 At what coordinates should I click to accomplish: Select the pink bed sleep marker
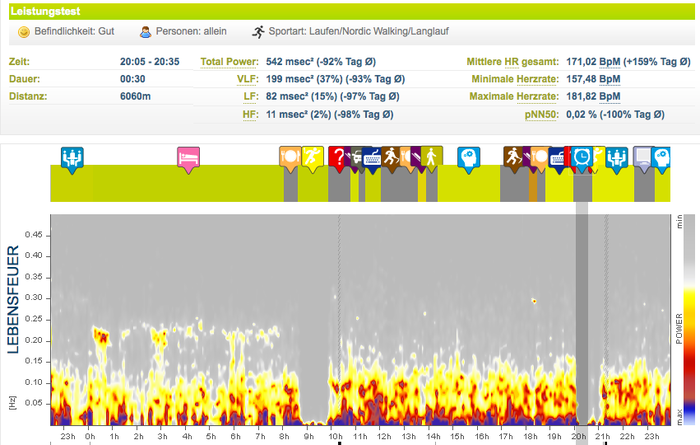[x=188, y=156]
